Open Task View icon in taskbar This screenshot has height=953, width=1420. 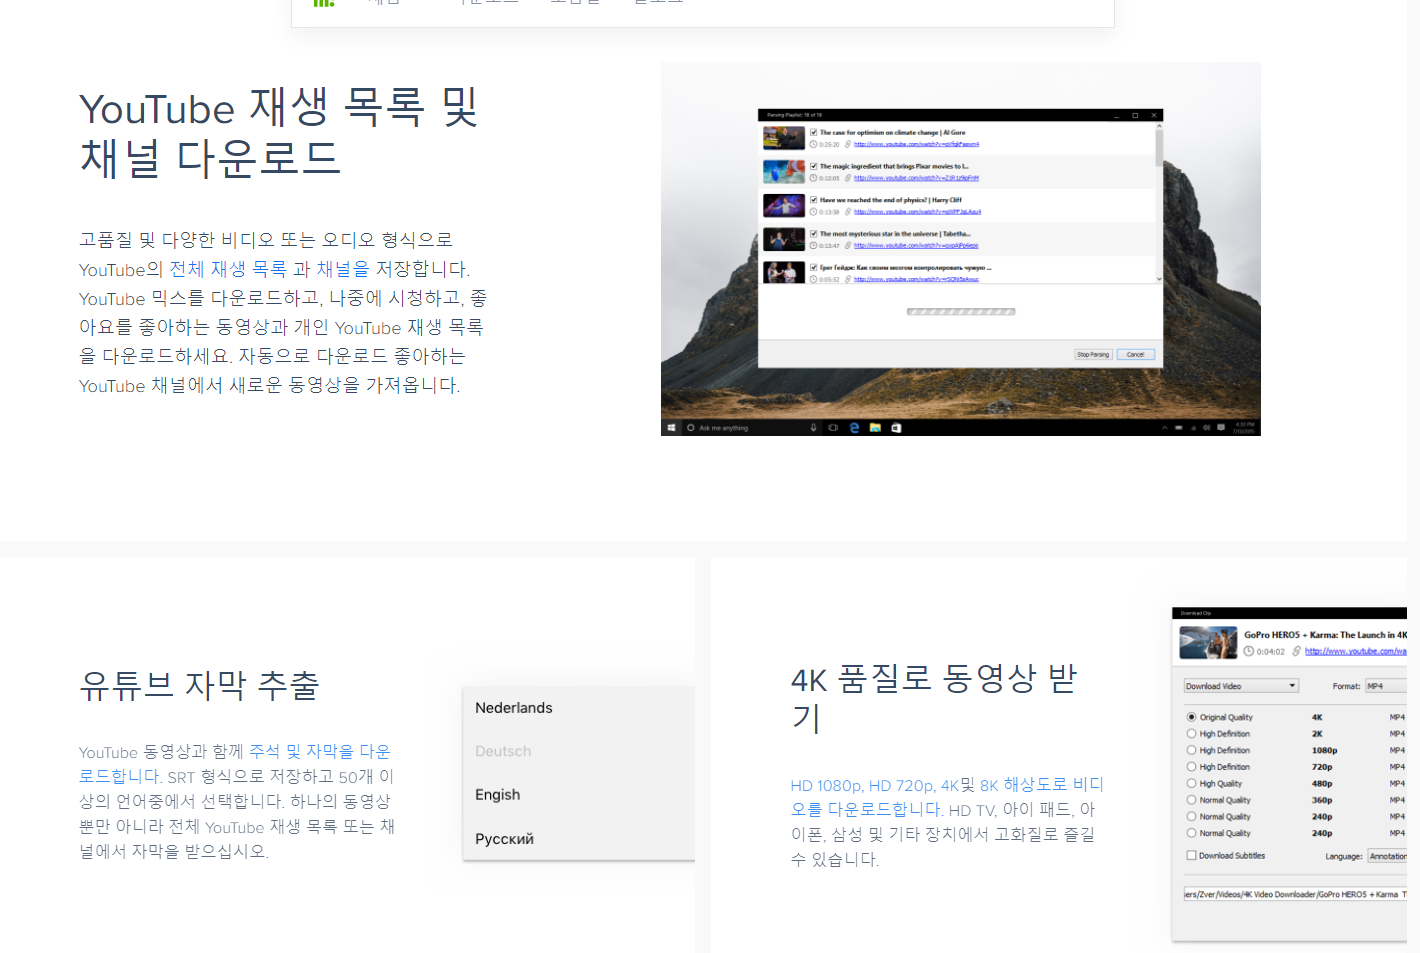click(x=833, y=428)
